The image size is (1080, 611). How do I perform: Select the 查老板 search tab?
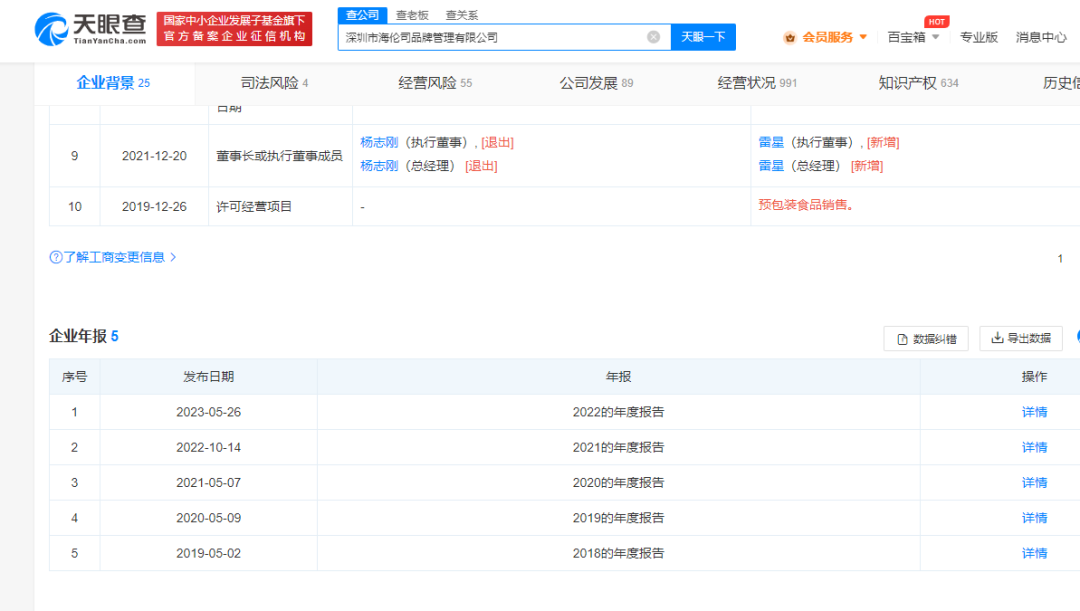[x=412, y=15]
